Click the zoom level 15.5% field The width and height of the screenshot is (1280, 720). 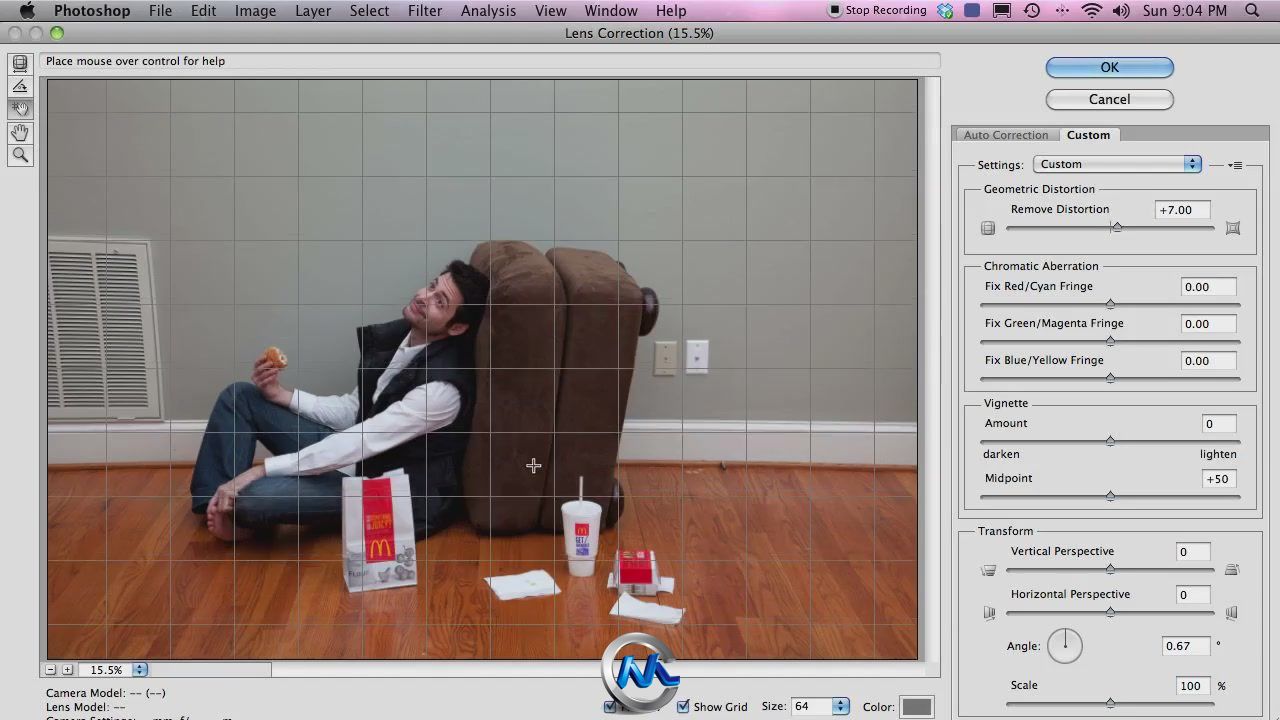106,670
